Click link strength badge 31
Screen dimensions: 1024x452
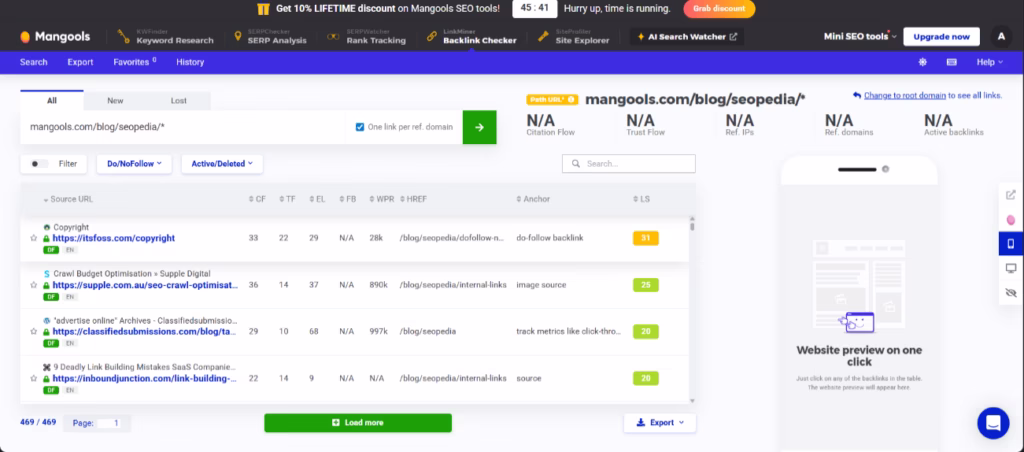click(646, 238)
